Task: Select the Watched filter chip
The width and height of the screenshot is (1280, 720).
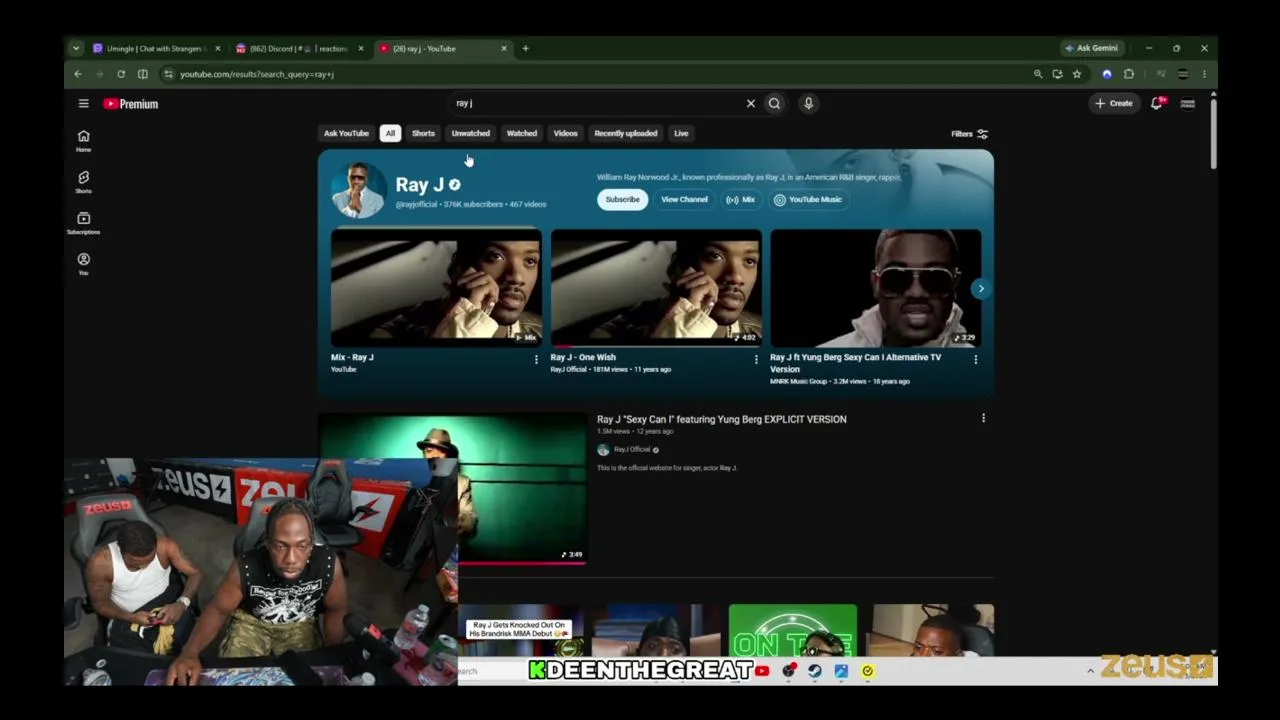Action: [x=521, y=133]
